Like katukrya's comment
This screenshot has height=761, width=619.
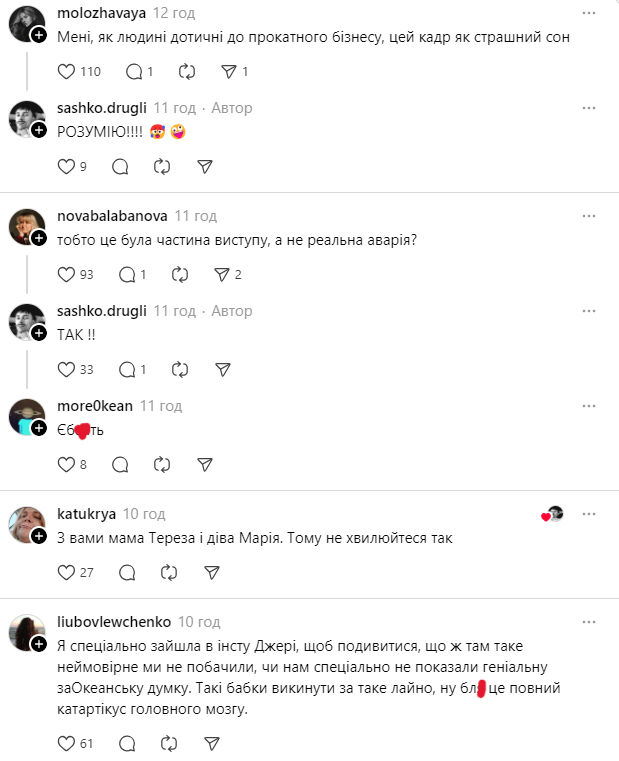68,572
